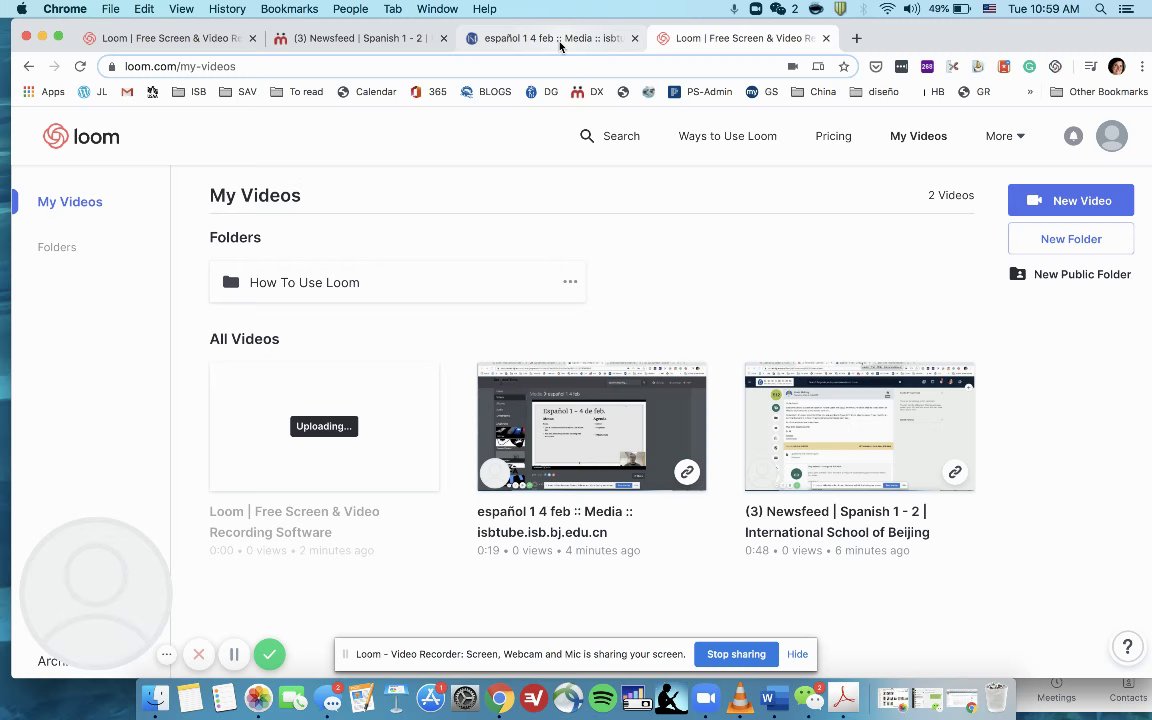Open the People menu
The height and width of the screenshot is (720, 1152).
350,9
